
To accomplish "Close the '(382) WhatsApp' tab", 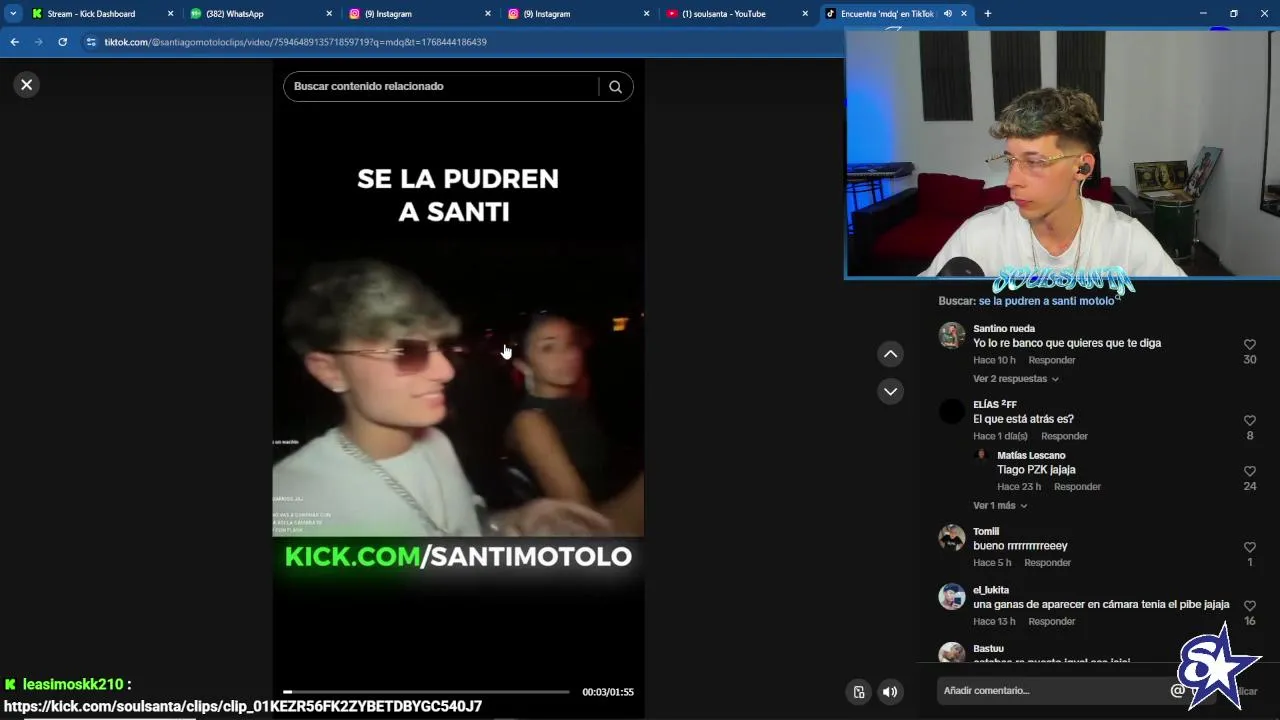I will click(329, 14).
